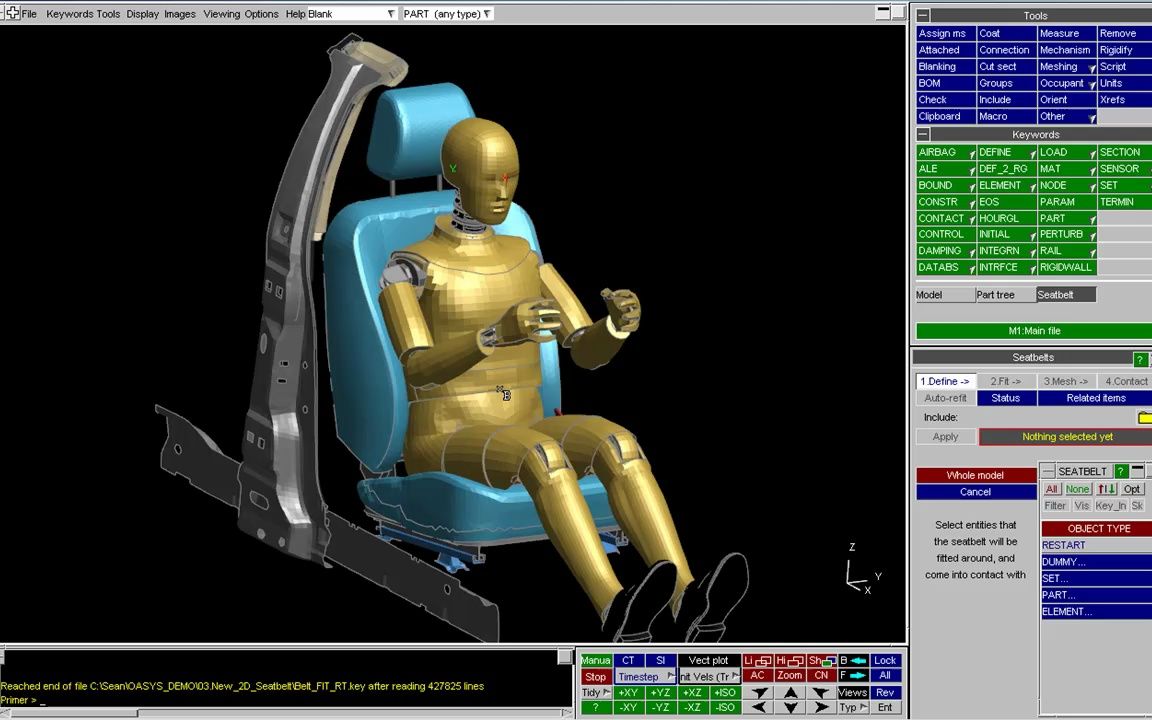
Task: Click the up arrow view rotation button
Action: [x=790, y=692]
